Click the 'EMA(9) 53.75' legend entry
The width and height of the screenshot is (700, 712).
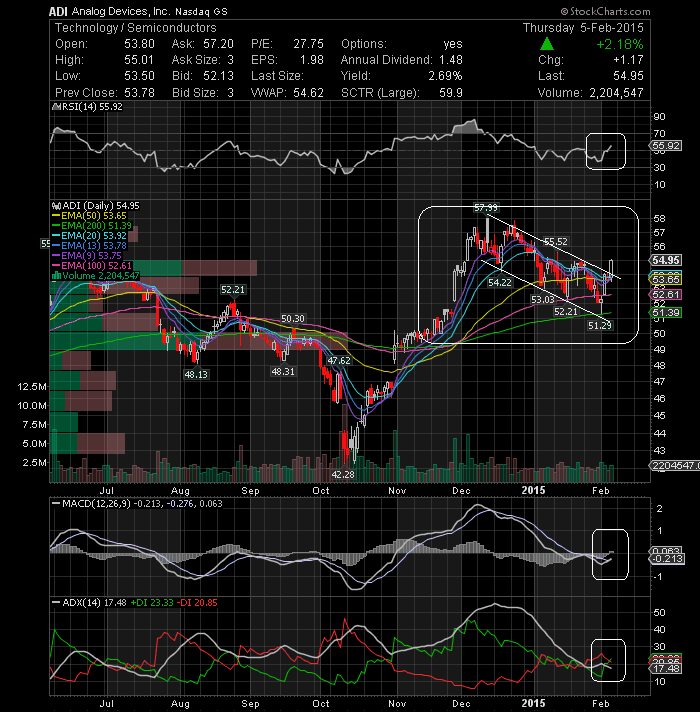91,256
